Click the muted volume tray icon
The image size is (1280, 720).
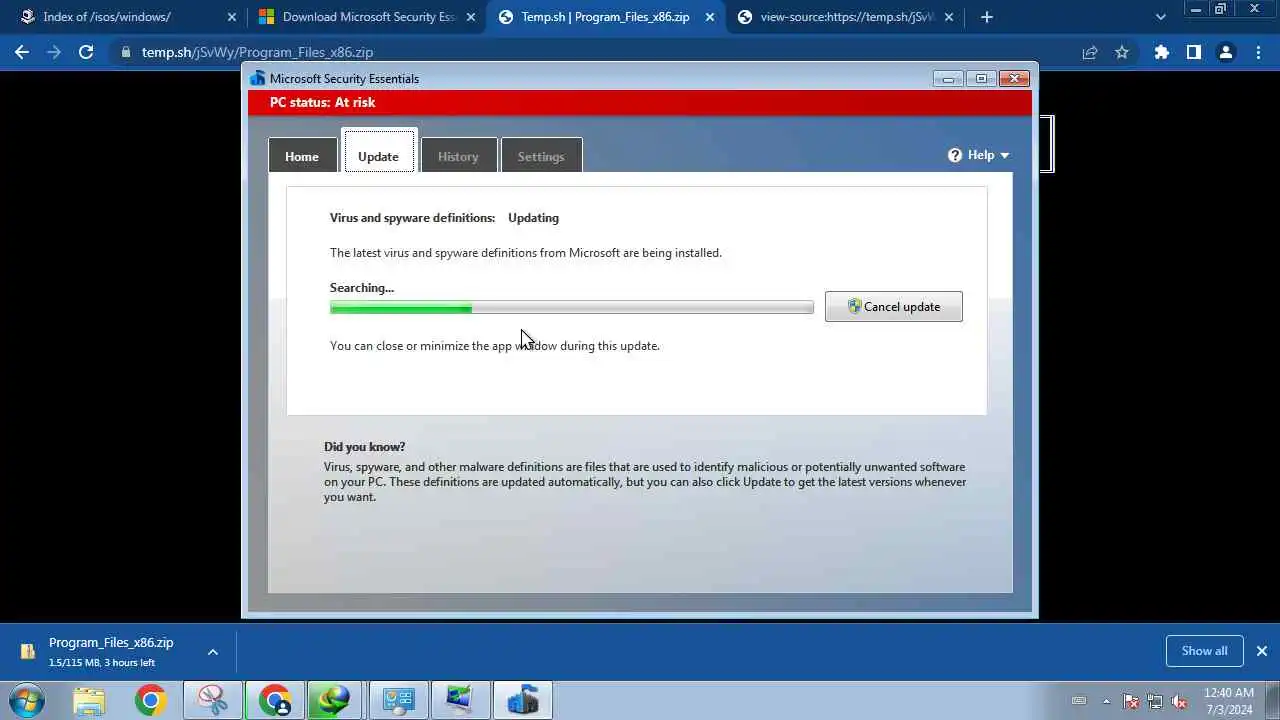pyautogui.click(x=1179, y=701)
